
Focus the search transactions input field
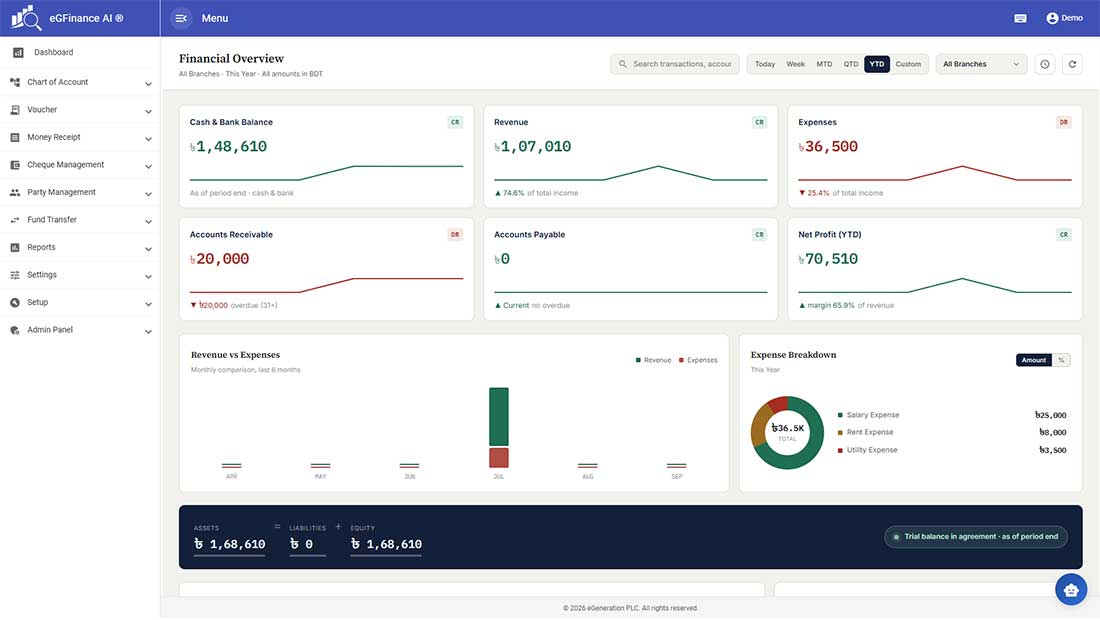point(675,64)
